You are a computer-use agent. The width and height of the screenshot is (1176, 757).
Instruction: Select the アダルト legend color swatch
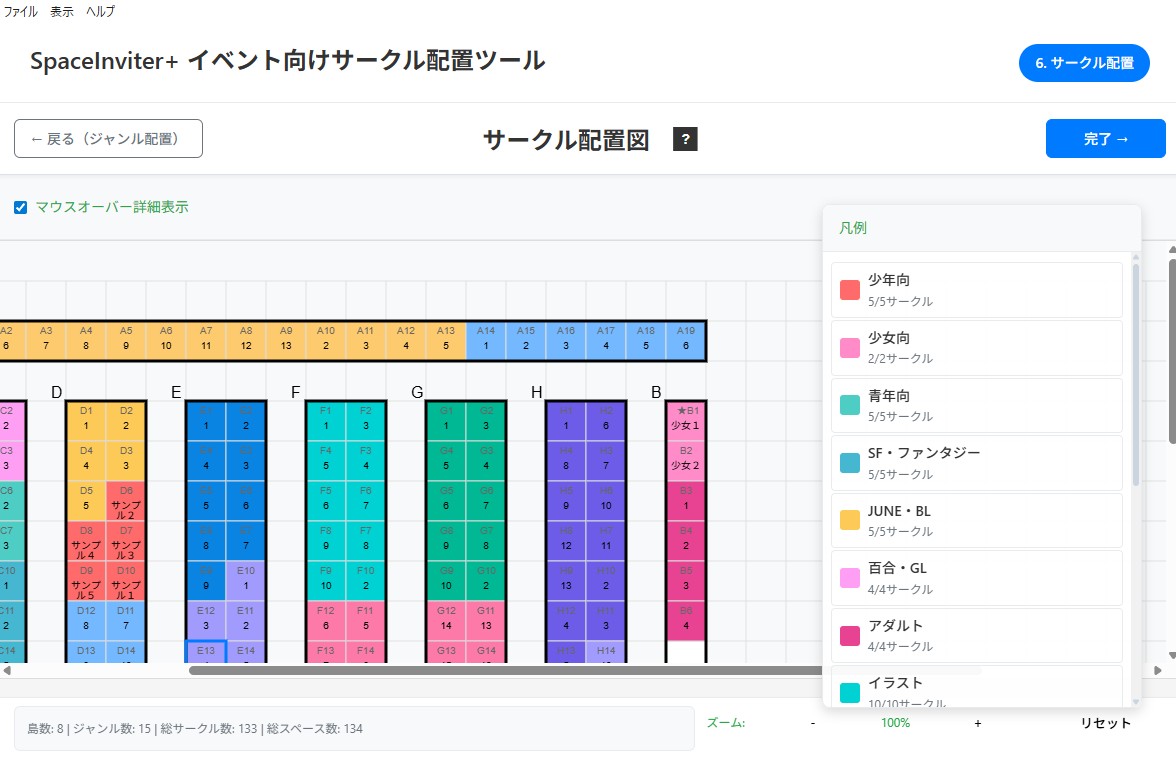[852, 635]
